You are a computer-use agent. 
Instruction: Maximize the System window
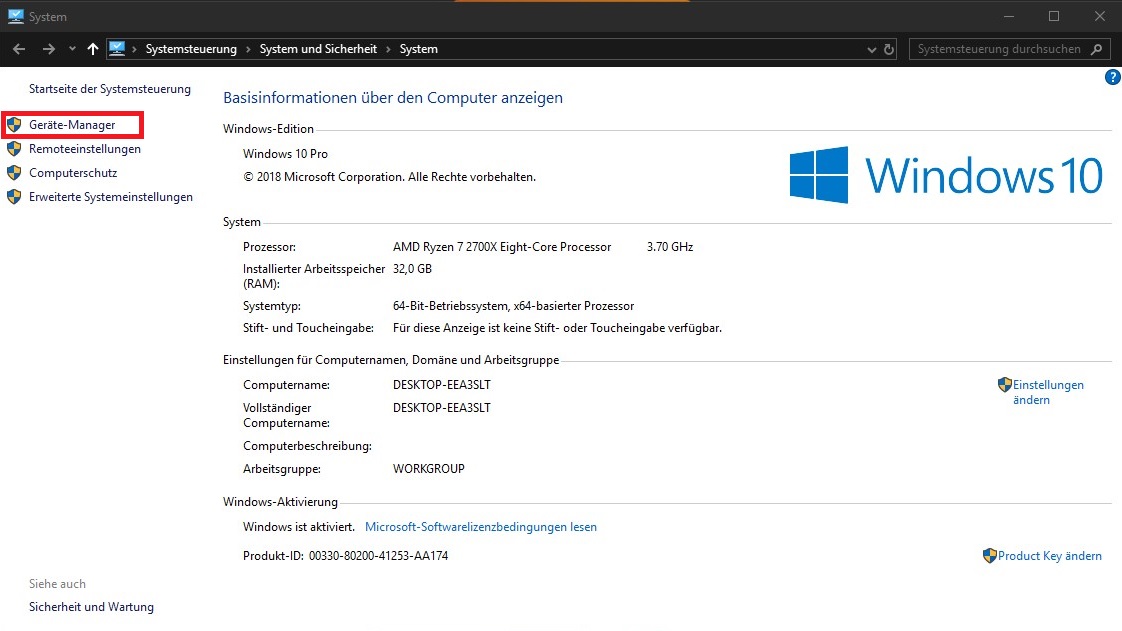(x=1054, y=16)
